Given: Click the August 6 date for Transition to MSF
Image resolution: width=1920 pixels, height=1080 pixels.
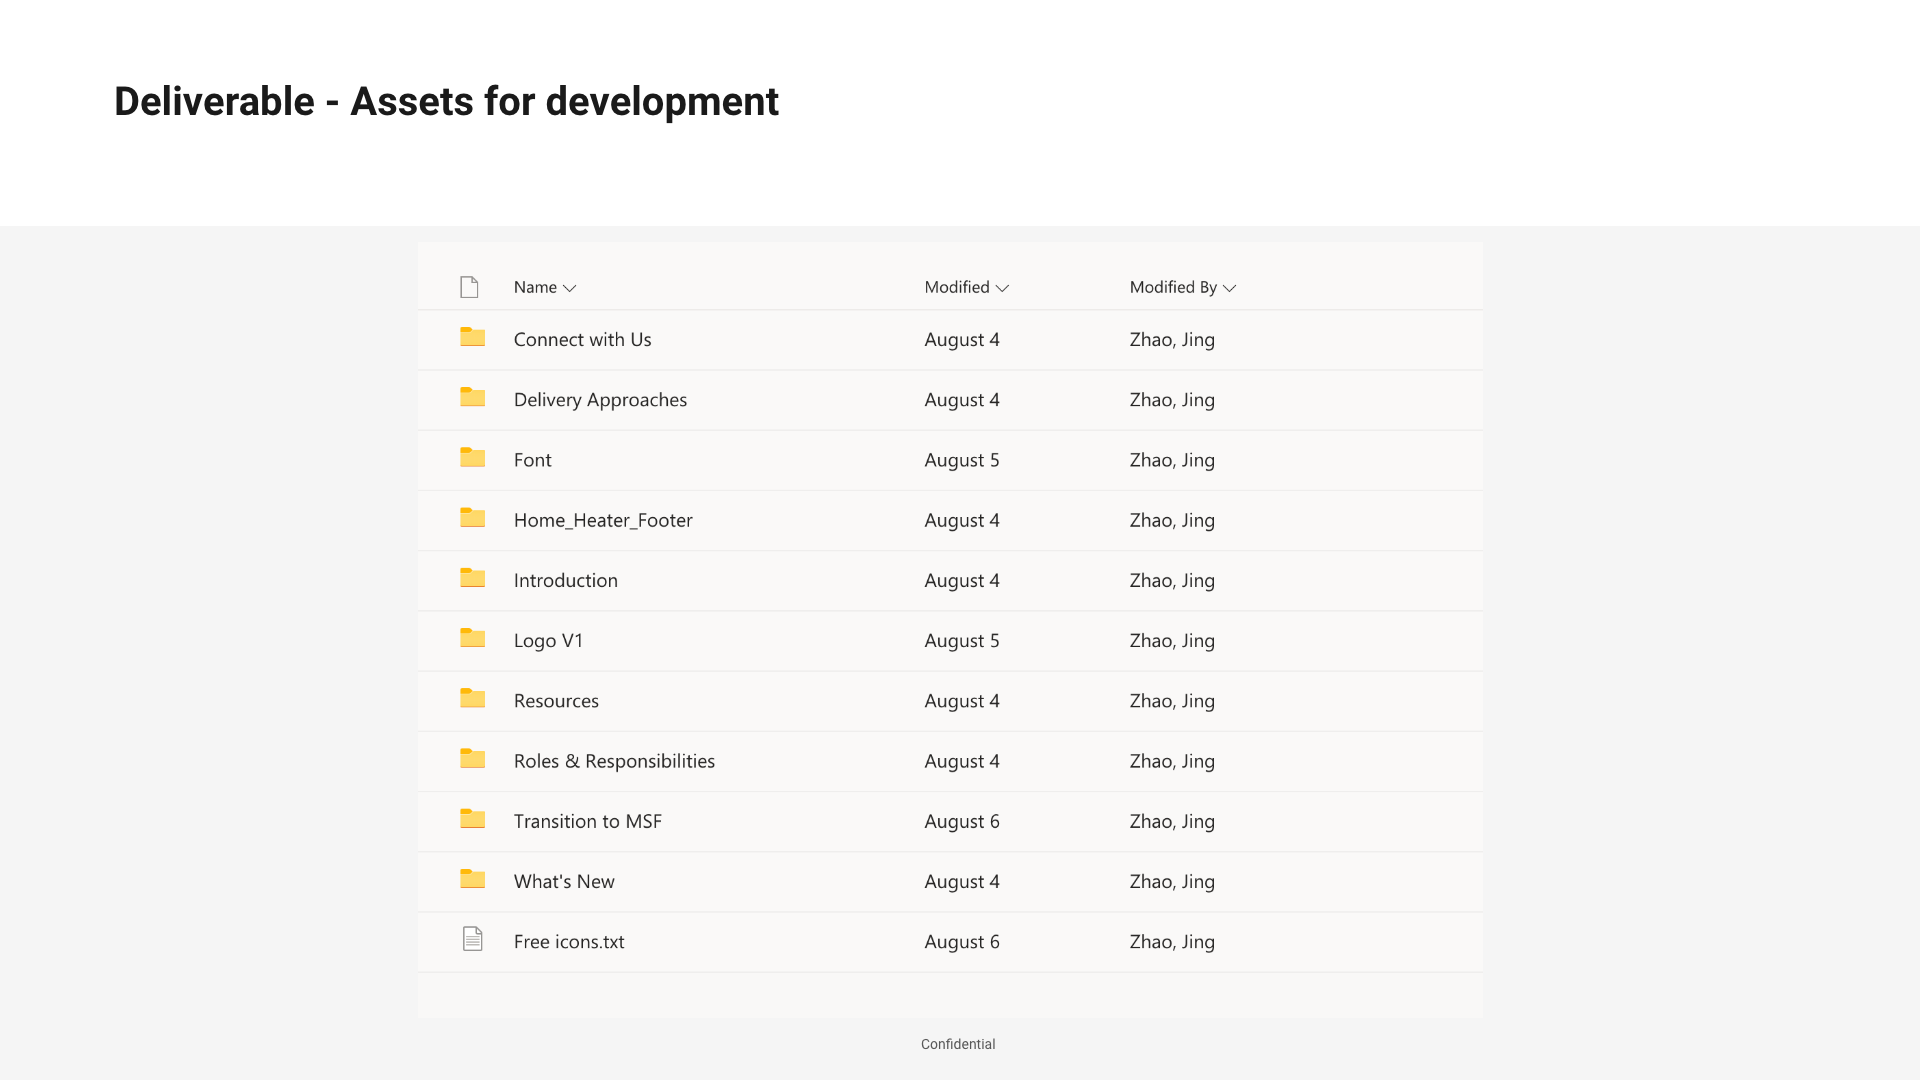Looking at the screenshot, I should pos(961,822).
